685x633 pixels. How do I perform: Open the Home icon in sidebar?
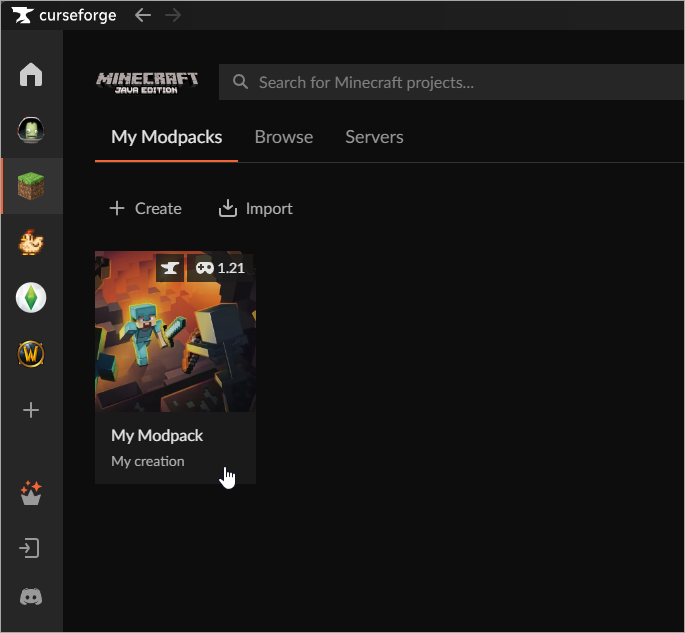[31, 75]
